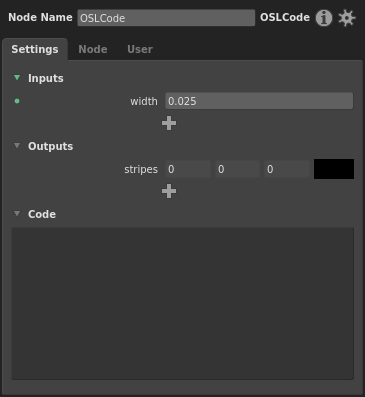Add a new output with plus icon
The width and height of the screenshot is (365, 397).
tap(169, 191)
